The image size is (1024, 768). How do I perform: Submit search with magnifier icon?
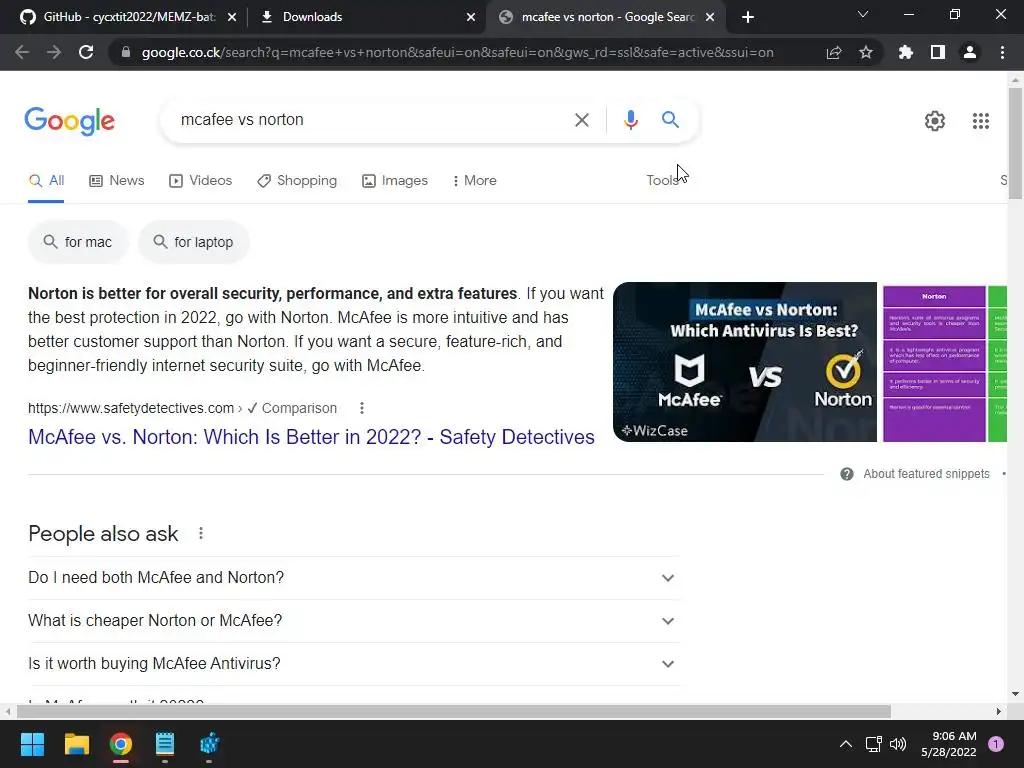(x=670, y=120)
